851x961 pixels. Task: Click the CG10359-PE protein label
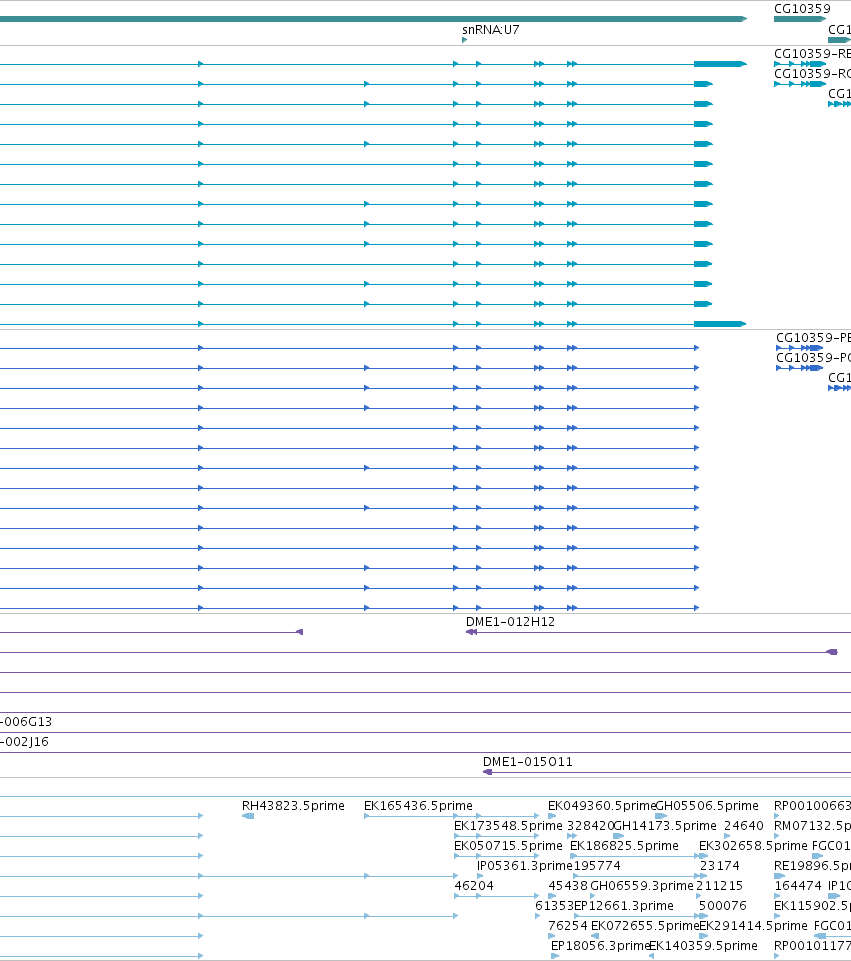coord(813,338)
